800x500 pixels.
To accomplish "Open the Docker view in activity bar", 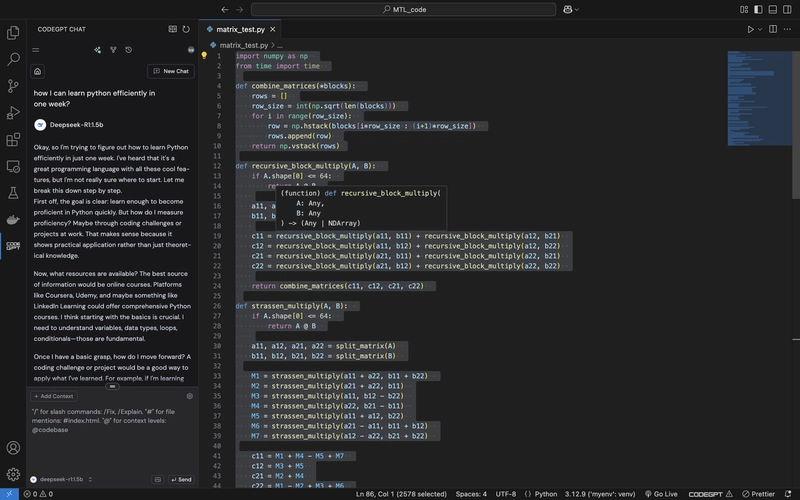I will pyautogui.click(x=13, y=220).
